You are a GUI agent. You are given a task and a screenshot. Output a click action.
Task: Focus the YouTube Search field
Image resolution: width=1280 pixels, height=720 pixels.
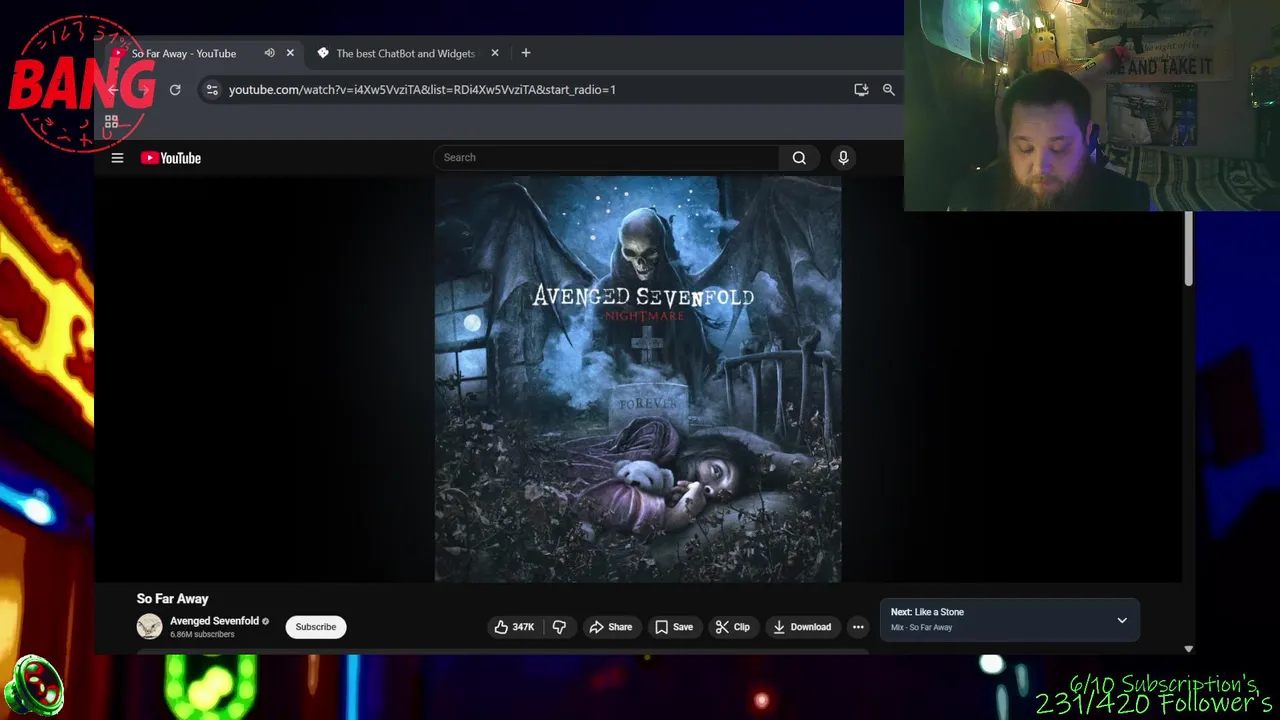607,158
